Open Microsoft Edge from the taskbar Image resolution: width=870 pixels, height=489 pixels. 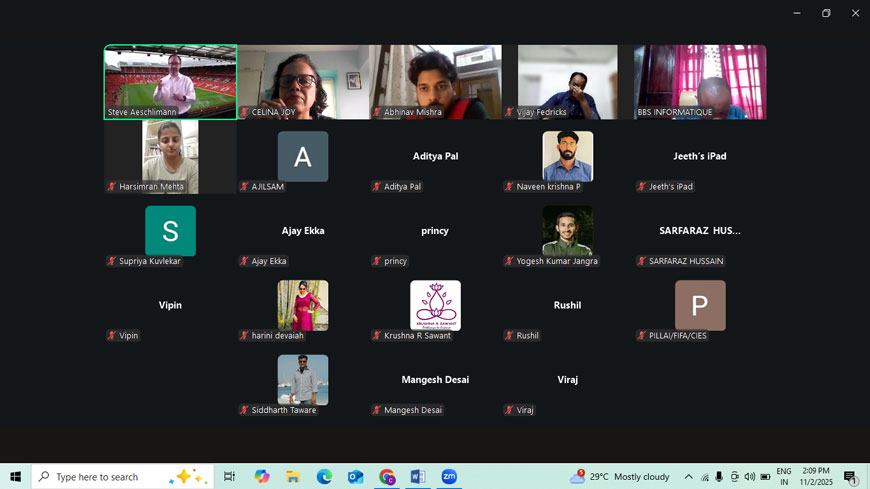324,477
